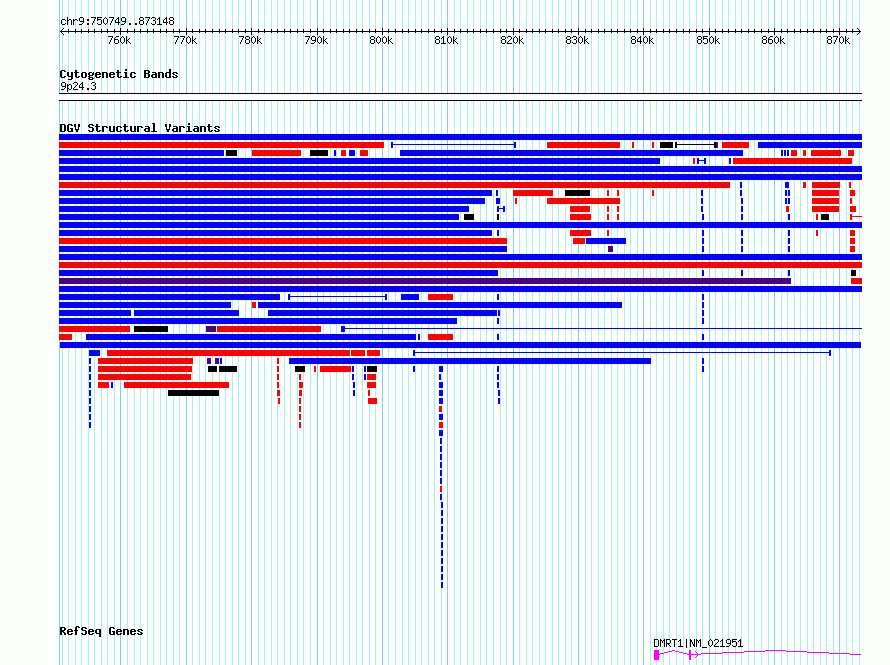Select the 9p24.3 band label
This screenshot has width=890, height=665.
(78, 86)
